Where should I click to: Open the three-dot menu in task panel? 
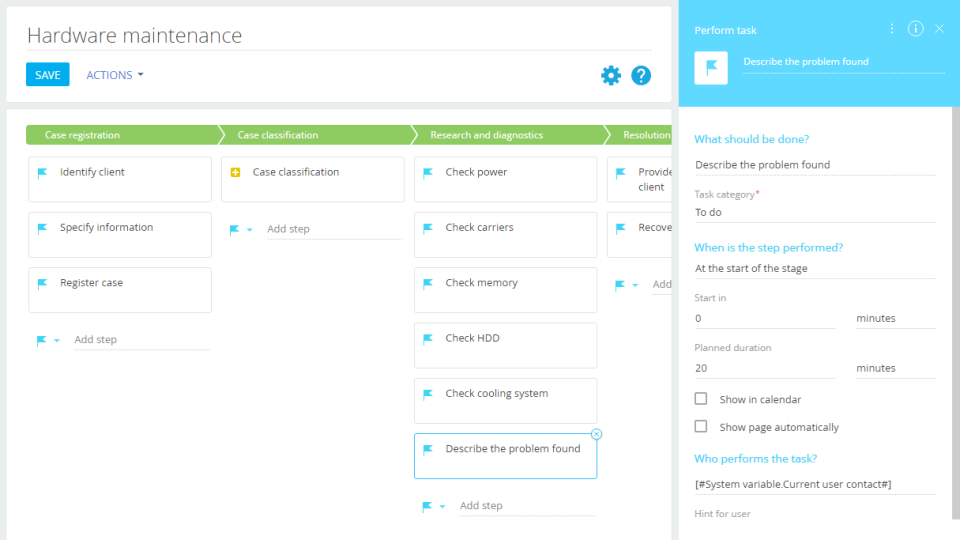coord(892,29)
